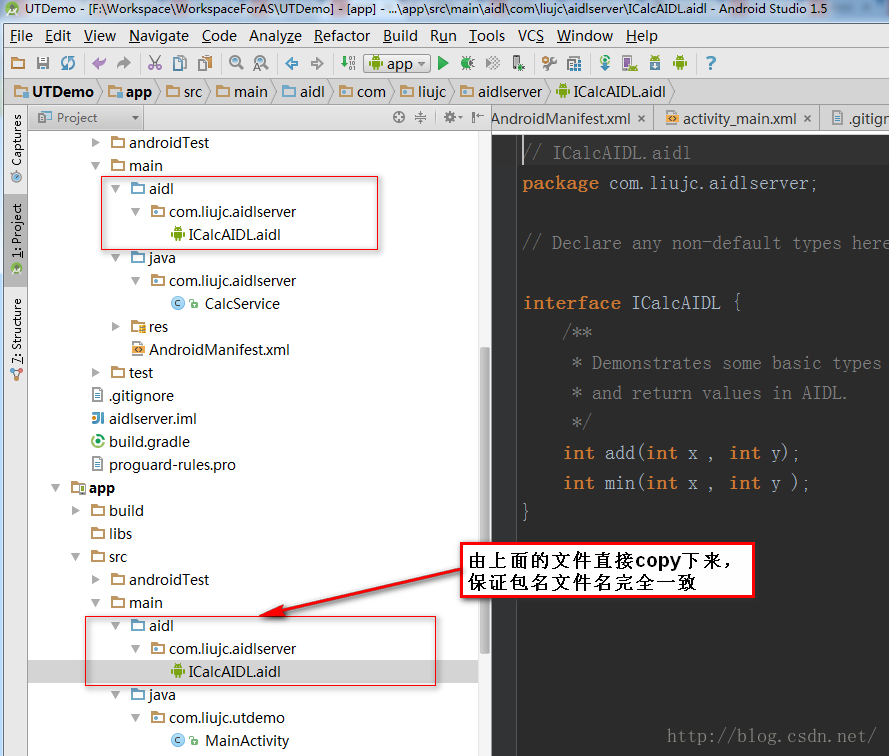Select CalcService class in project tree
The image size is (889, 756).
point(241,304)
